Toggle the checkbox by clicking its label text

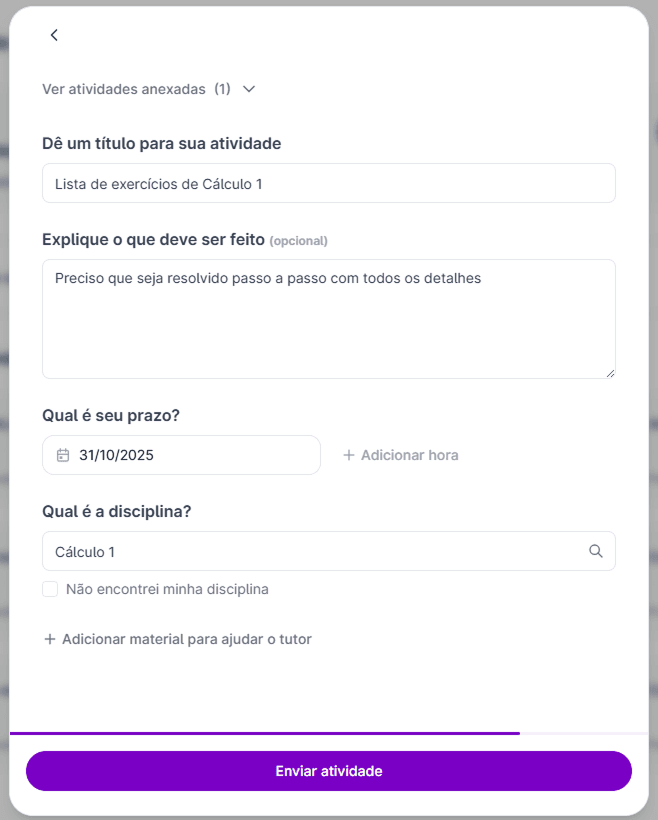click(169, 589)
